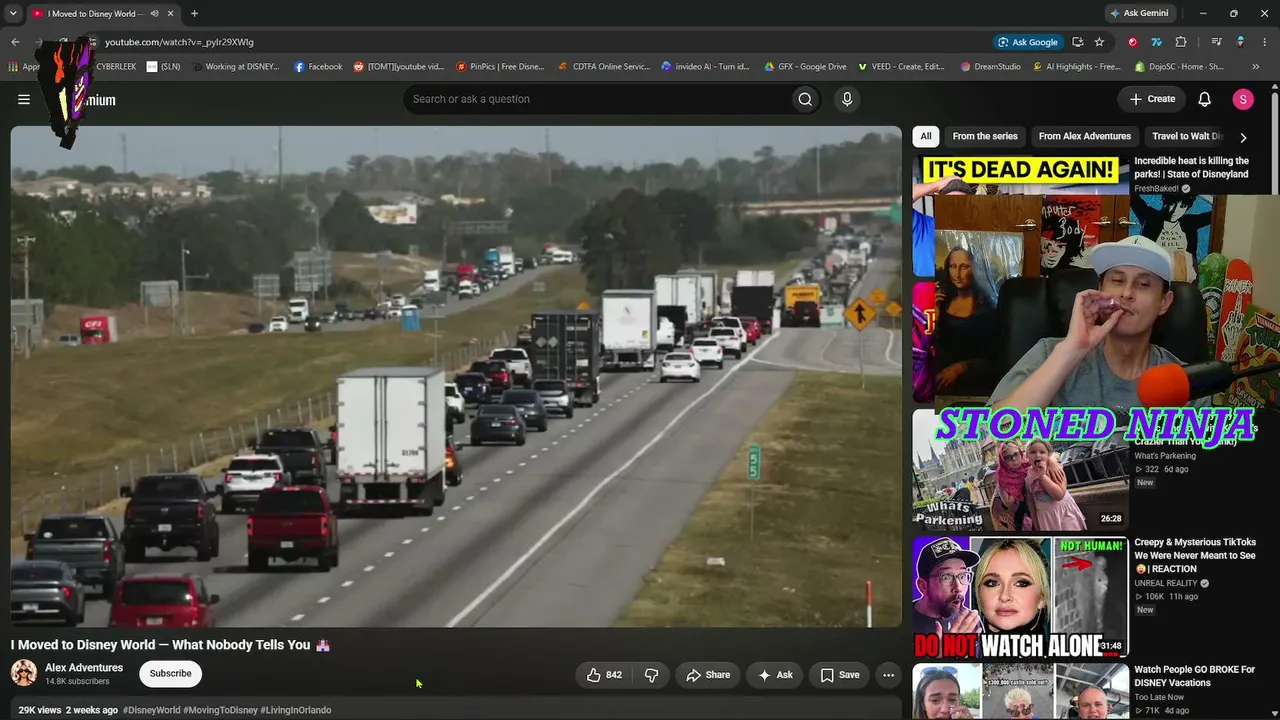This screenshot has height=720, width=1280.
Task: Select the From the series chip
Action: click(x=985, y=137)
